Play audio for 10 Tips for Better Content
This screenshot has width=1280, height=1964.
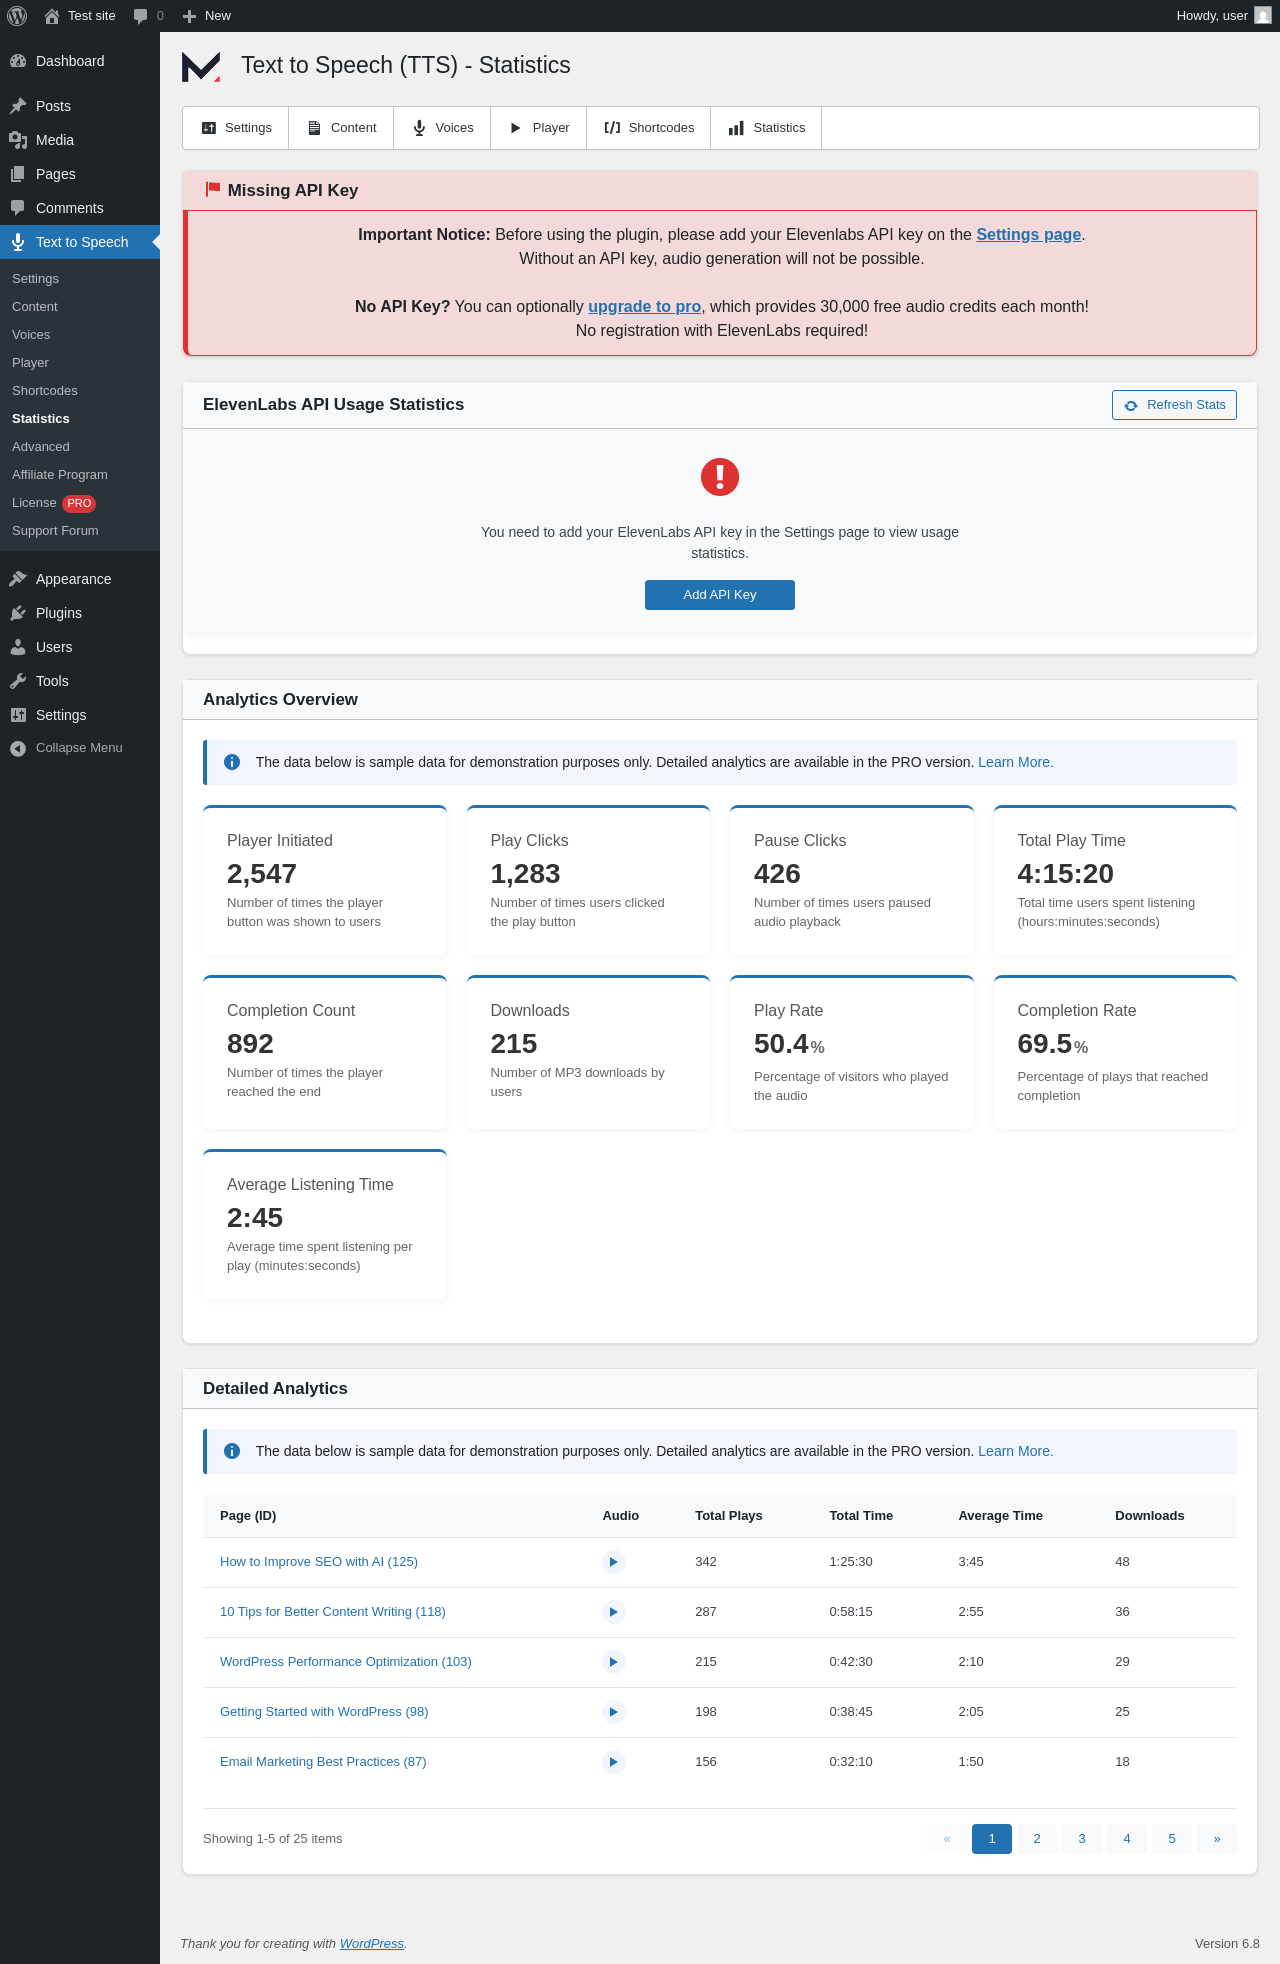tap(614, 1612)
